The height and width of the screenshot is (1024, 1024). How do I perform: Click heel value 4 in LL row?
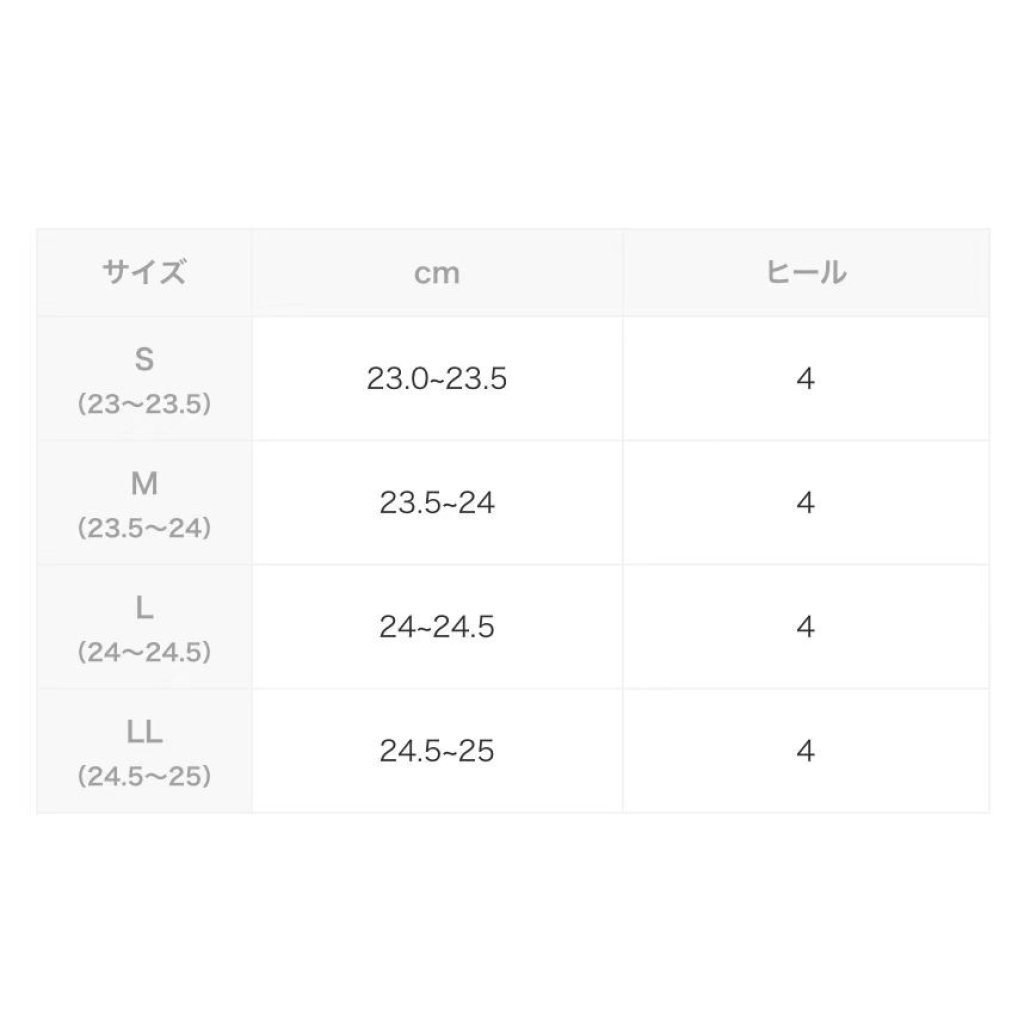click(x=806, y=751)
